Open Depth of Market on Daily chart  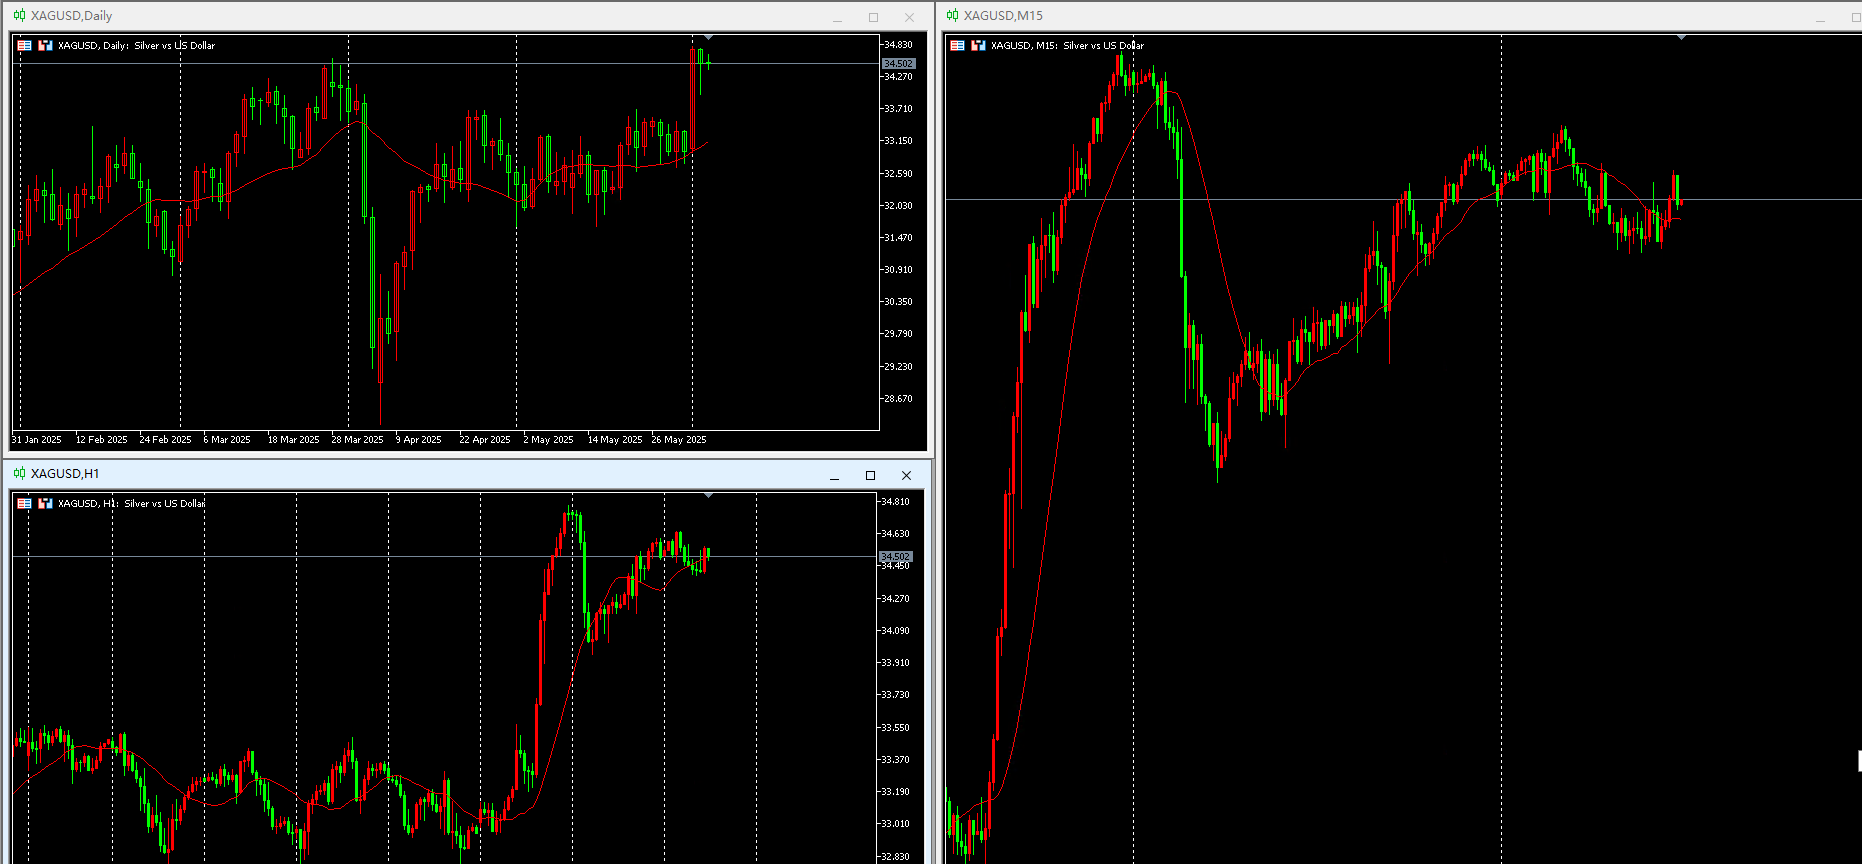coord(45,45)
